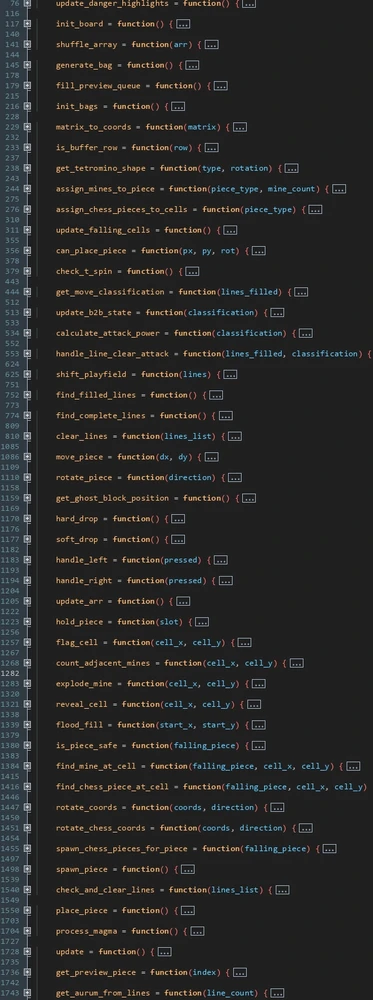Click ellipsis marker after count_adjacent_mines
Viewport: 373px width, 1000px height.
296,663
